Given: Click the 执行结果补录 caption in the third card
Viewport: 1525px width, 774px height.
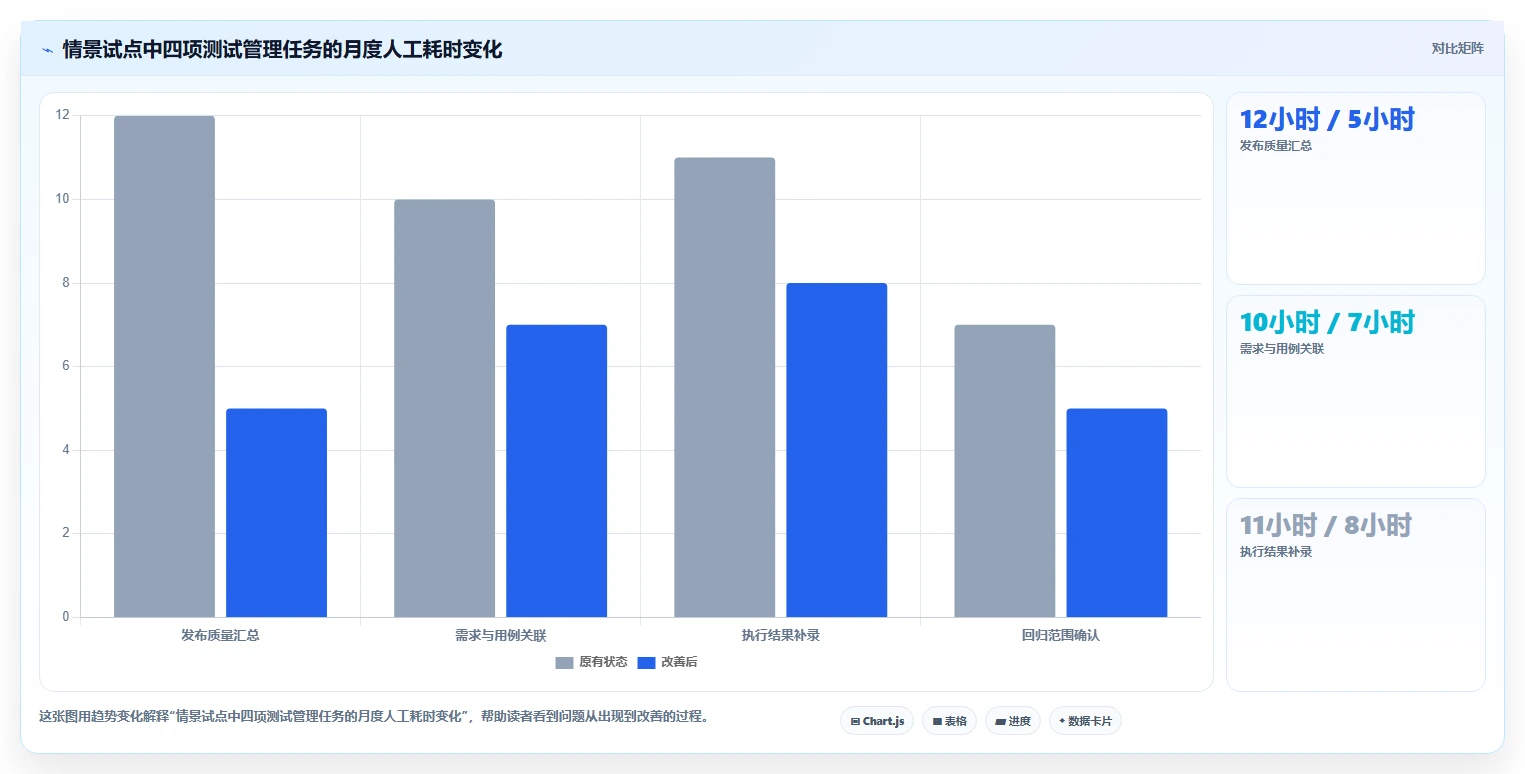Looking at the screenshot, I should coord(1275,552).
